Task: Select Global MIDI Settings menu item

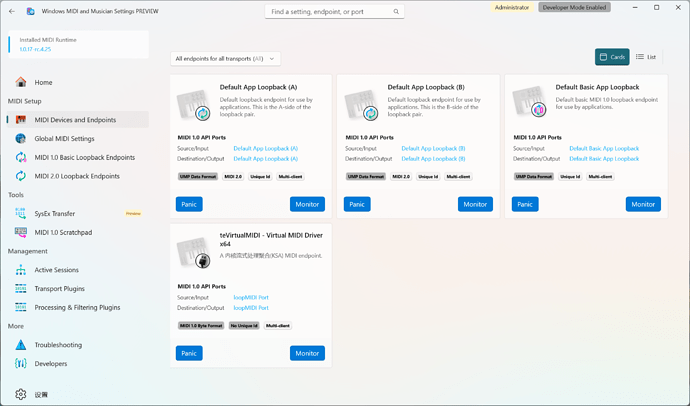Action: [x=78, y=139]
